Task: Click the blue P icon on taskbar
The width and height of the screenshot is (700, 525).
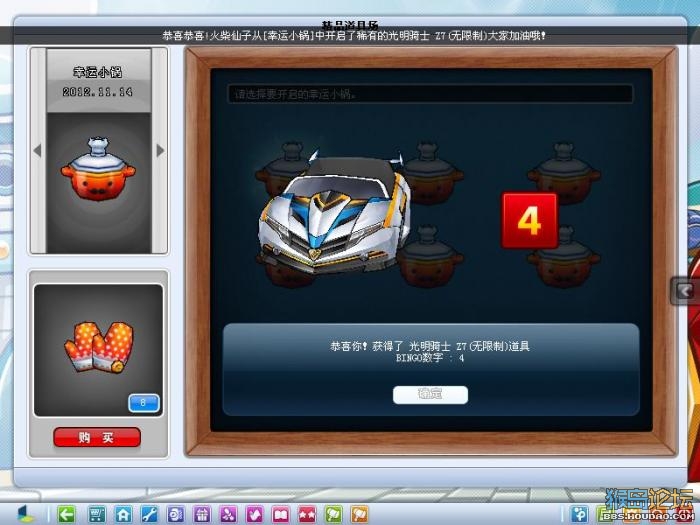Action: coord(580,514)
